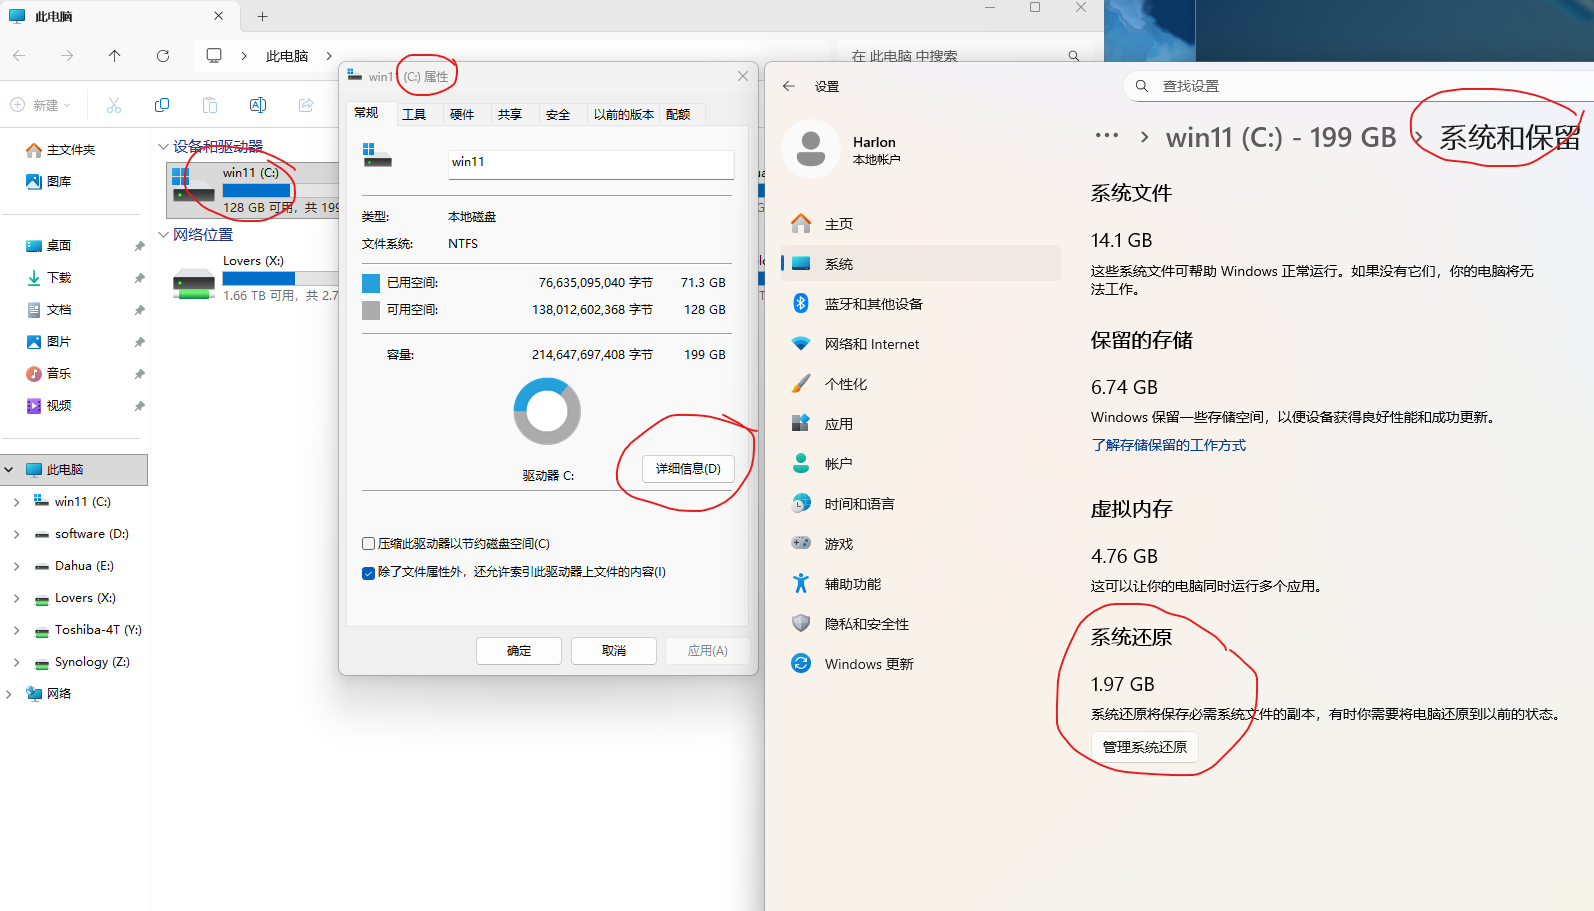Expand Lovers (X:) in navigation tree
Image resolution: width=1594 pixels, height=911 pixels.
(x=16, y=598)
